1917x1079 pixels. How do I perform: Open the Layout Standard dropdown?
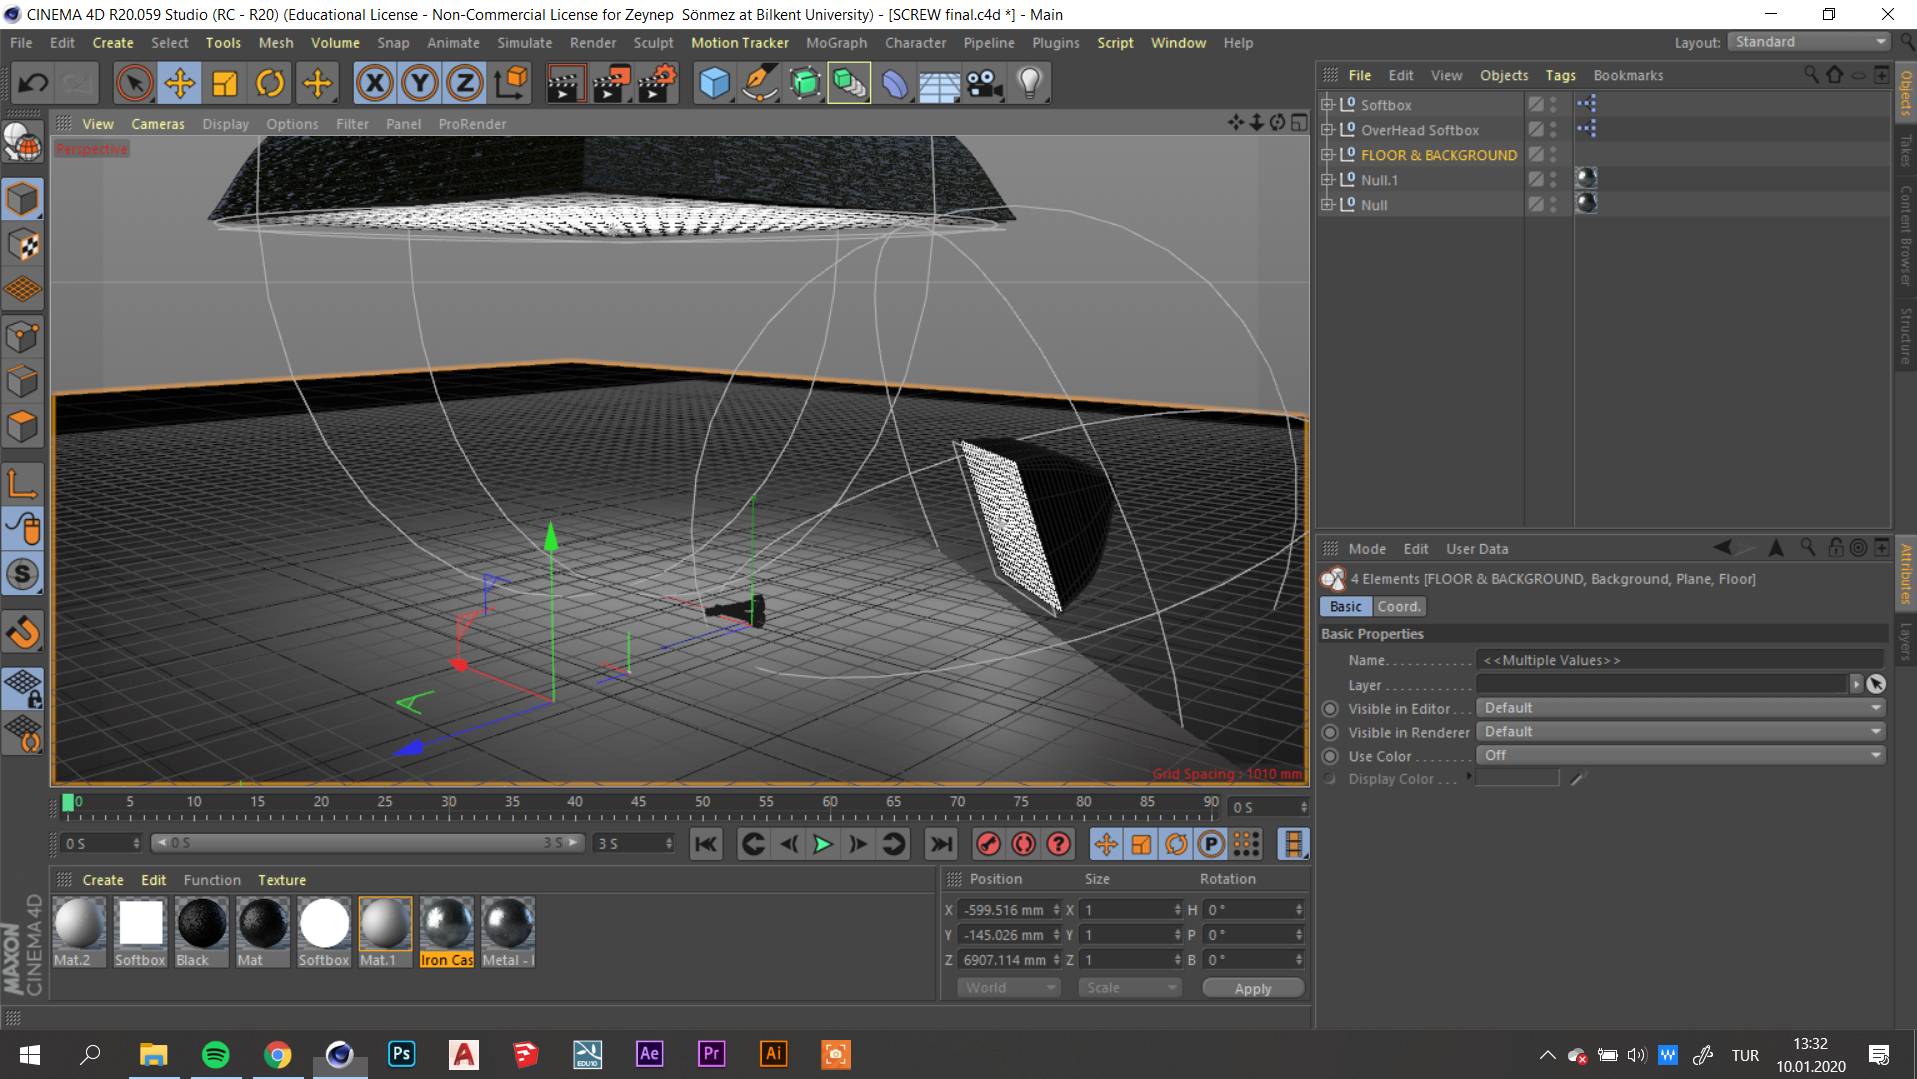tap(1808, 42)
